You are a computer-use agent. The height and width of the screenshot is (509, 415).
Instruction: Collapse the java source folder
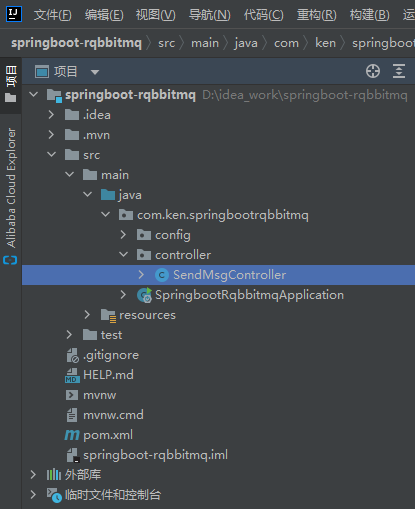tap(87, 194)
